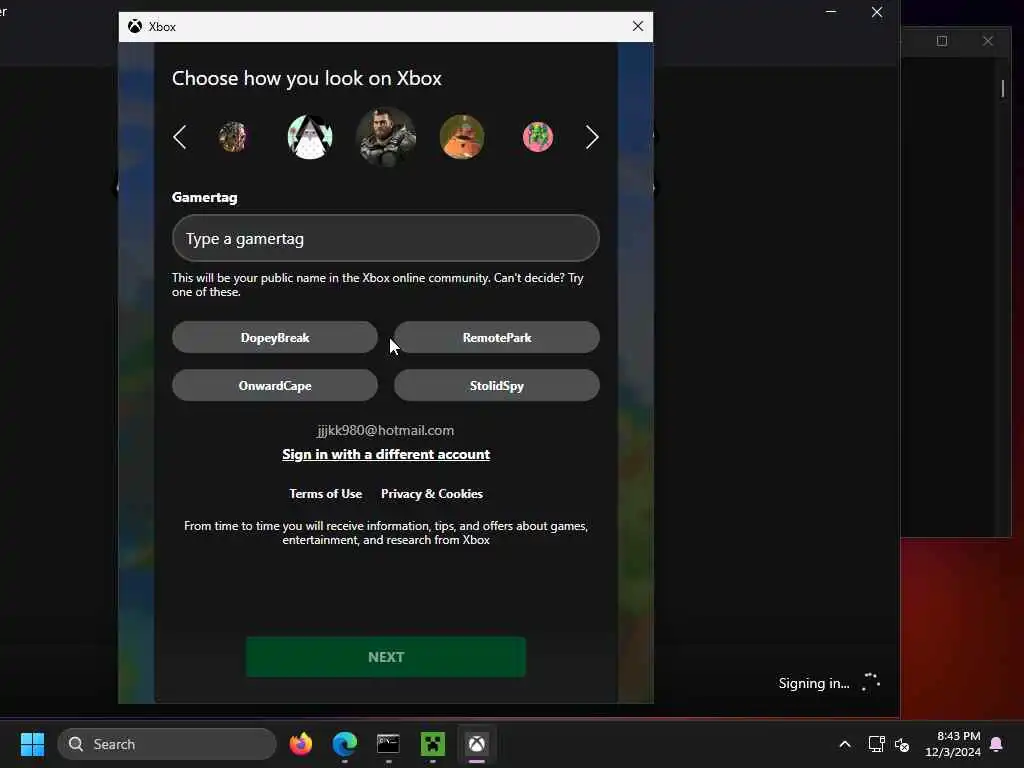Click the Xbox logo in dialog title bar
The height and width of the screenshot is (768, 1024).
coord(135,26)
